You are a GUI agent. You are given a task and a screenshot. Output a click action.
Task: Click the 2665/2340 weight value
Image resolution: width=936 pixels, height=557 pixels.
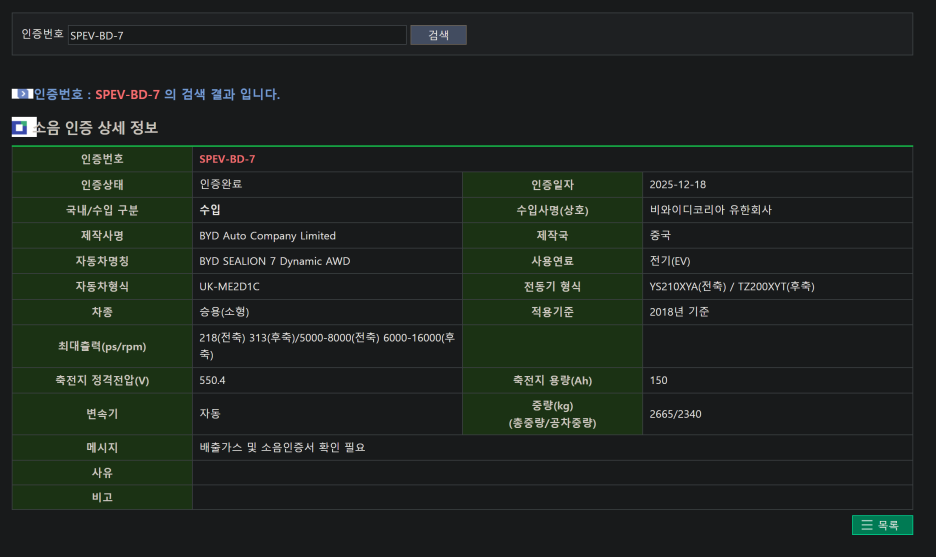[675, 414]
